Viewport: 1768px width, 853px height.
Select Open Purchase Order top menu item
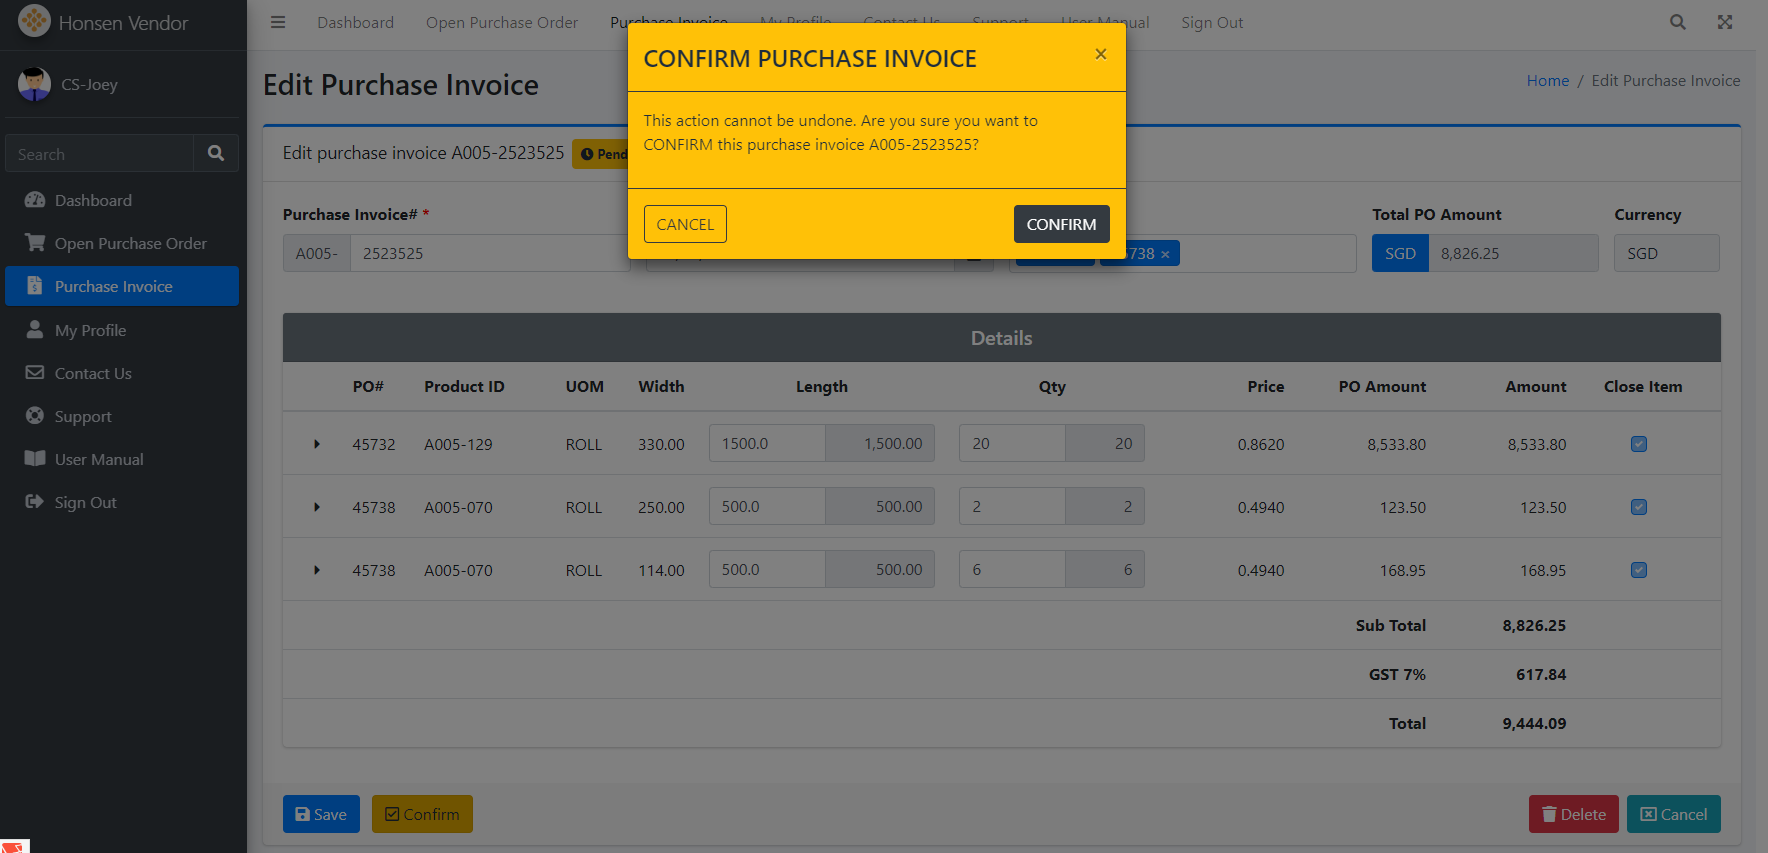coord(501,22)
